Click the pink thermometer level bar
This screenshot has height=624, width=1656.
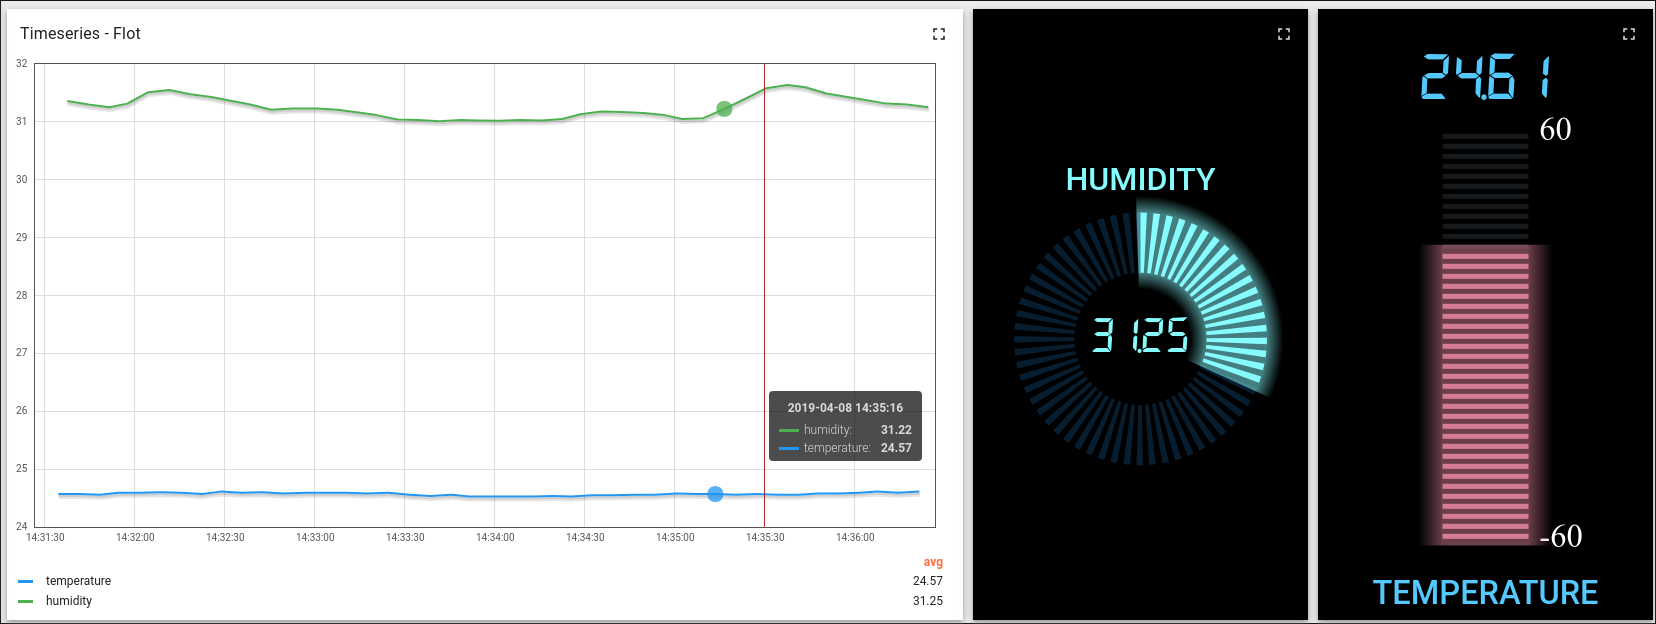click(1485, 395)
